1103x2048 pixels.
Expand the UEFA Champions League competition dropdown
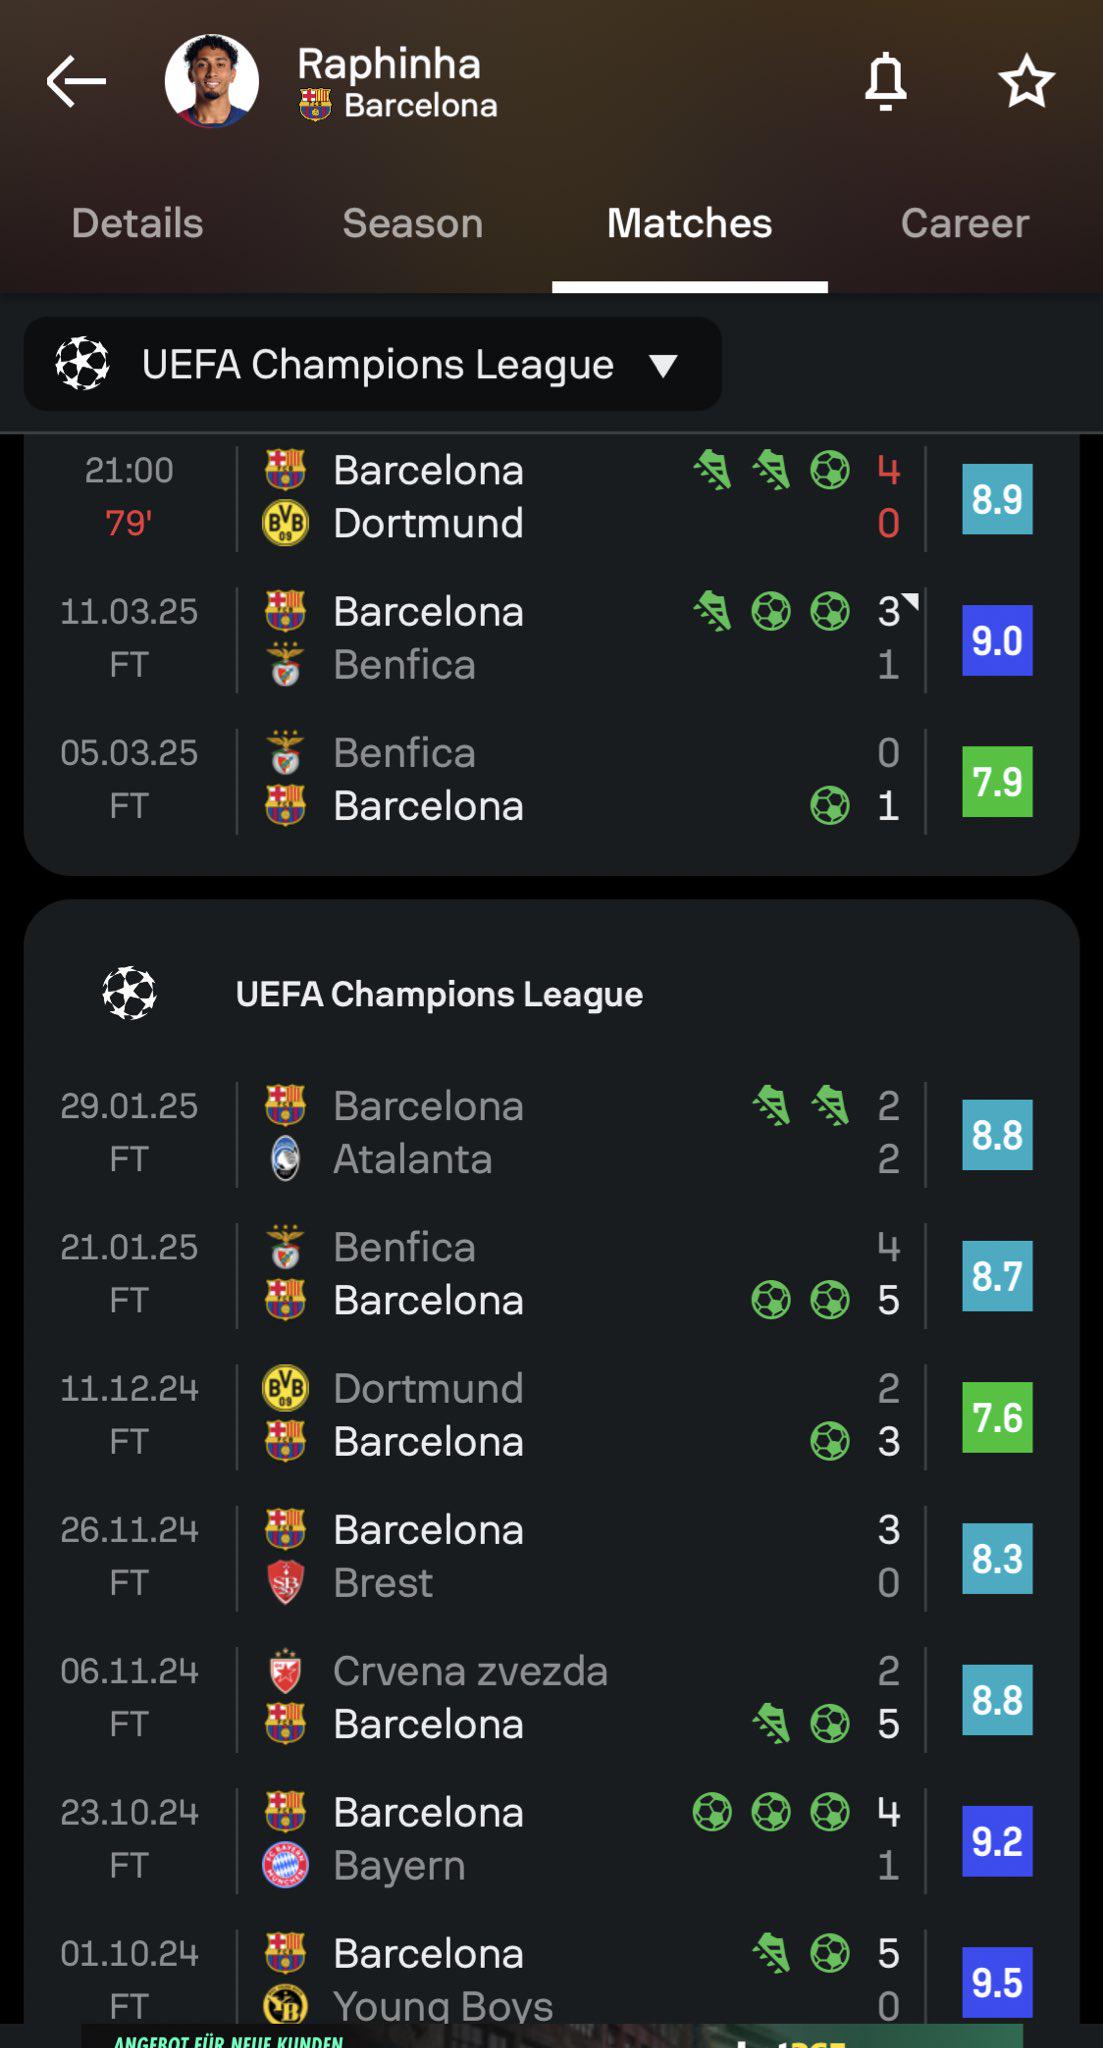(376, 365)
